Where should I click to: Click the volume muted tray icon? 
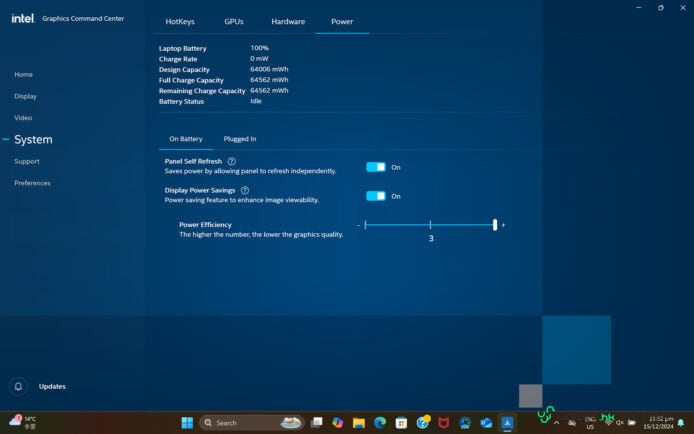point(620,423)
